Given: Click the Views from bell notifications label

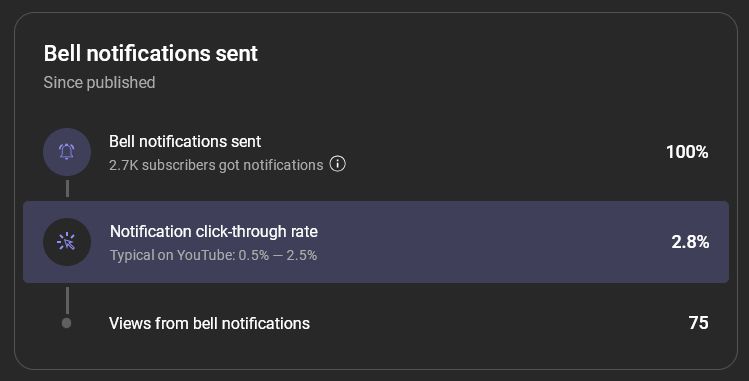Looking at the screenshot, I should coord(209,323).
